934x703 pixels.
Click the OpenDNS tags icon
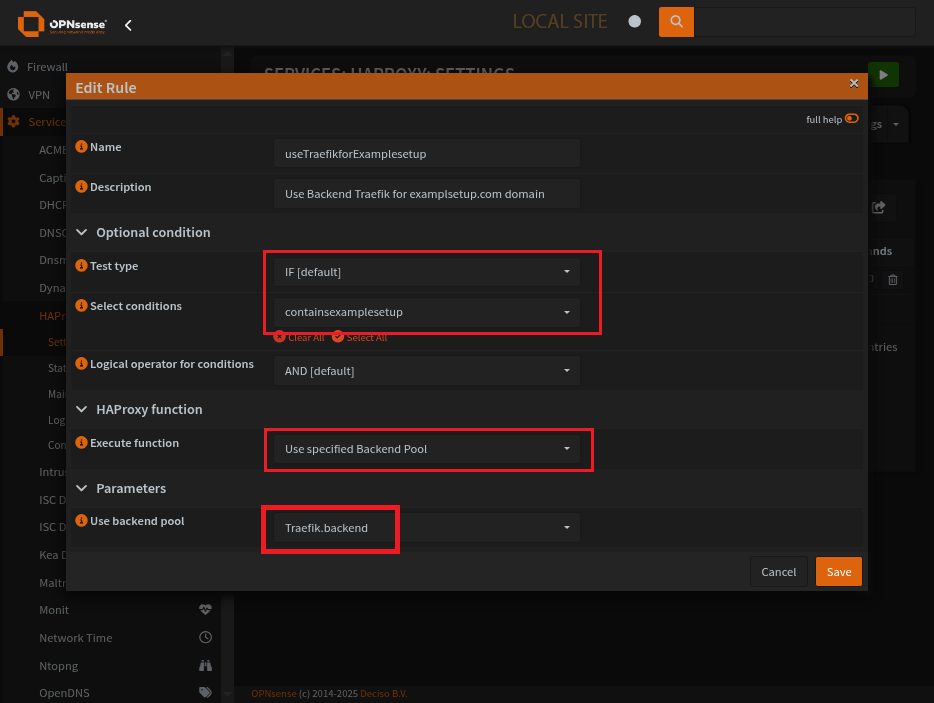206,692
